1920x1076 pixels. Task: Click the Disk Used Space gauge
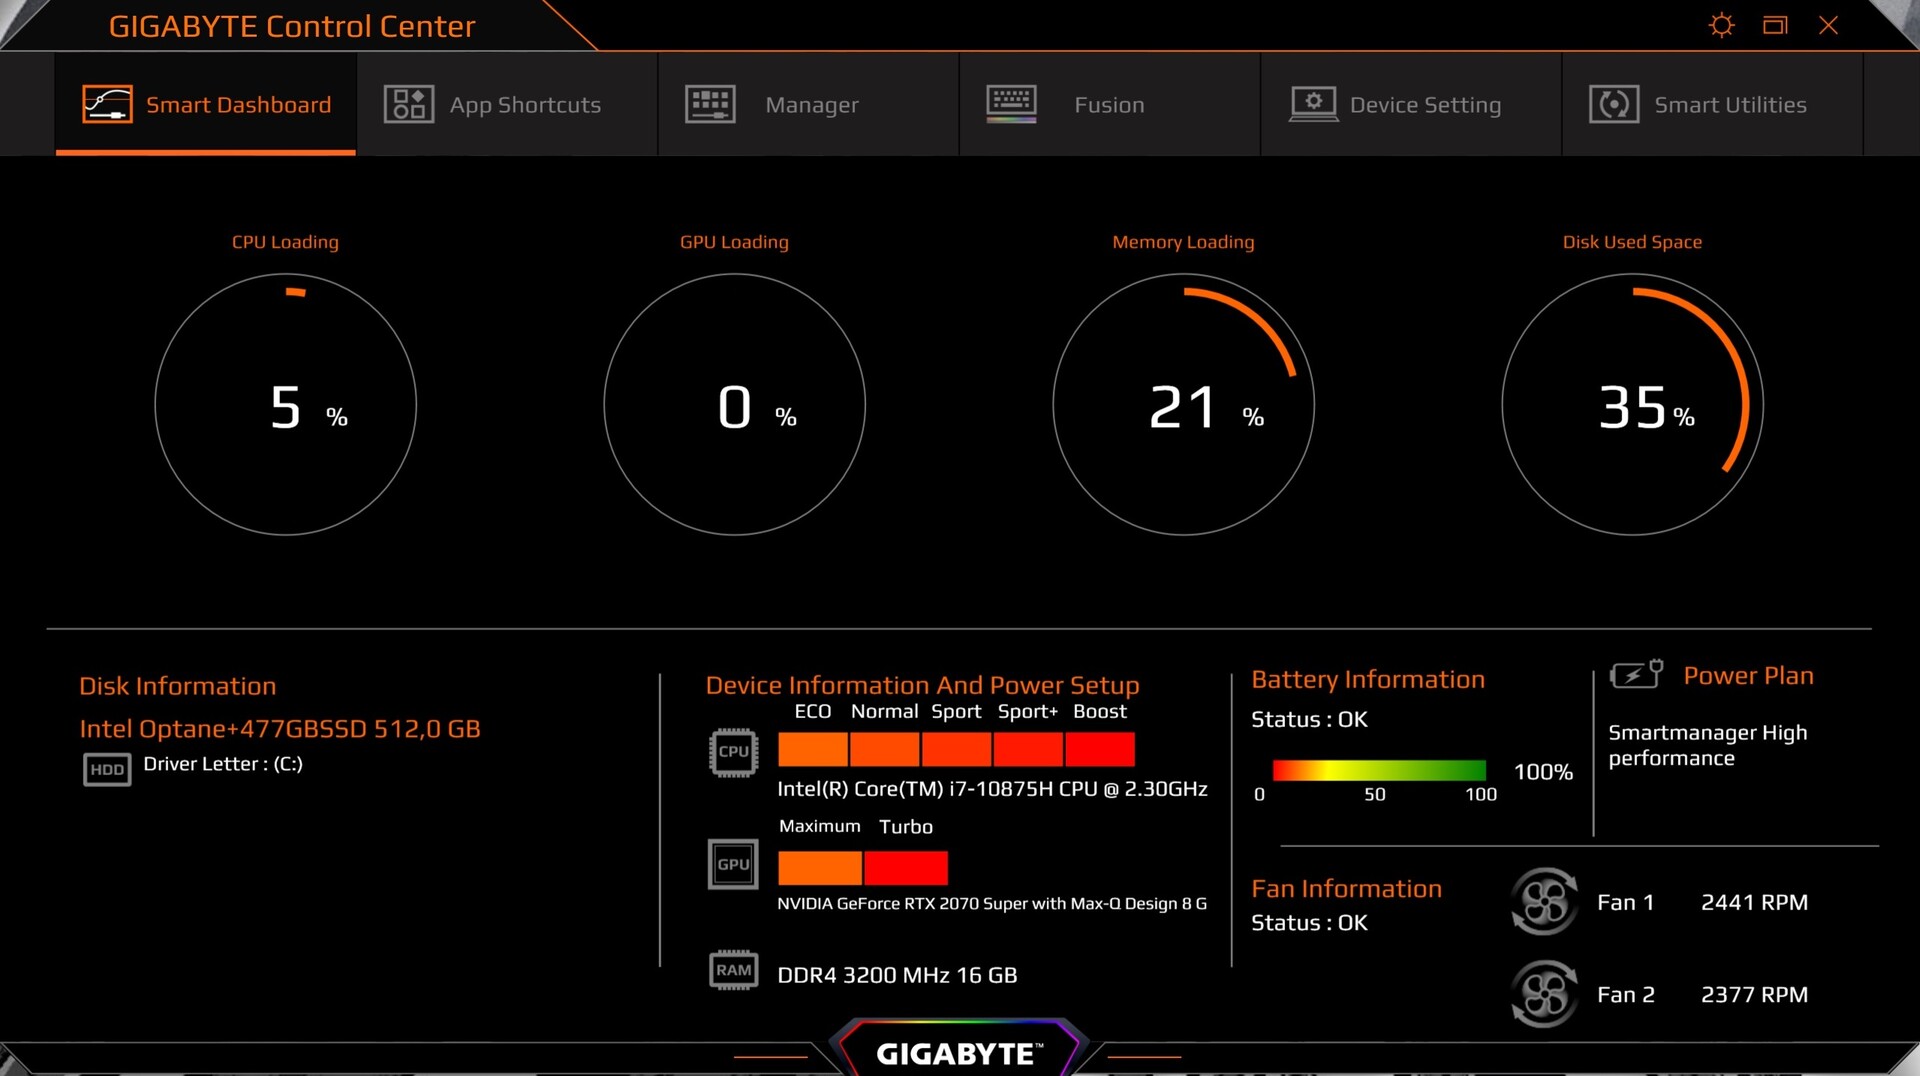[x=1633, y=405]
